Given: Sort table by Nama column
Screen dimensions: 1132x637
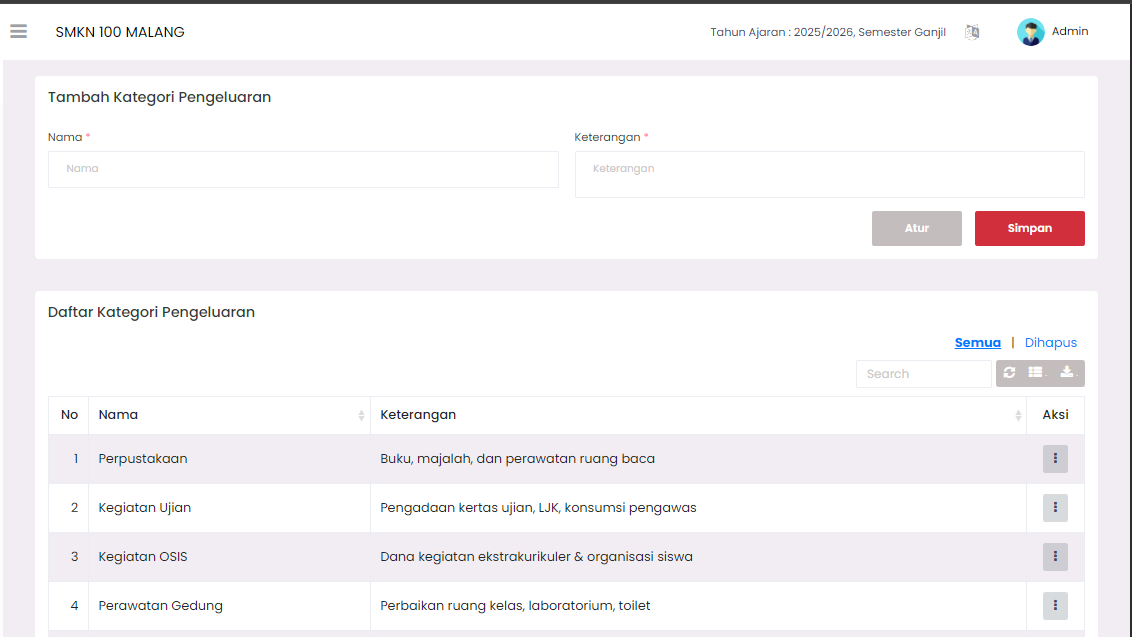Looking at the screenshot, I should pyautogui.click(x=229, y=415).
